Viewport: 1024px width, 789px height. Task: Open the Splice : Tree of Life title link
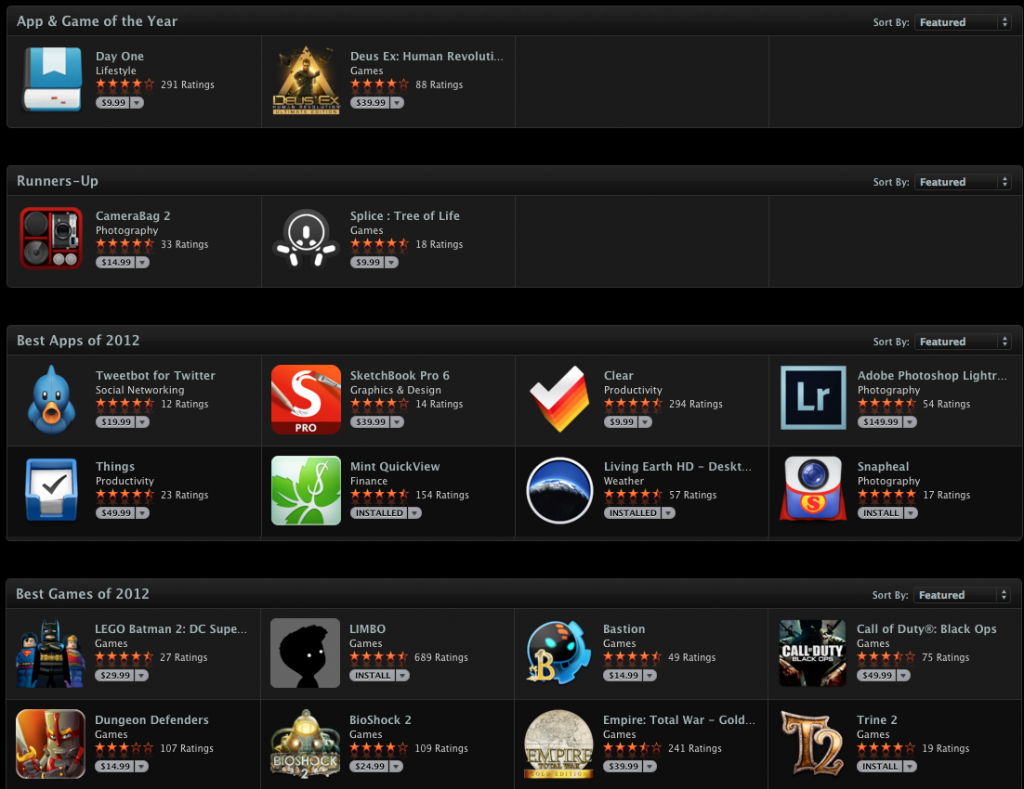pyautogui.click(x=404, y=216)
